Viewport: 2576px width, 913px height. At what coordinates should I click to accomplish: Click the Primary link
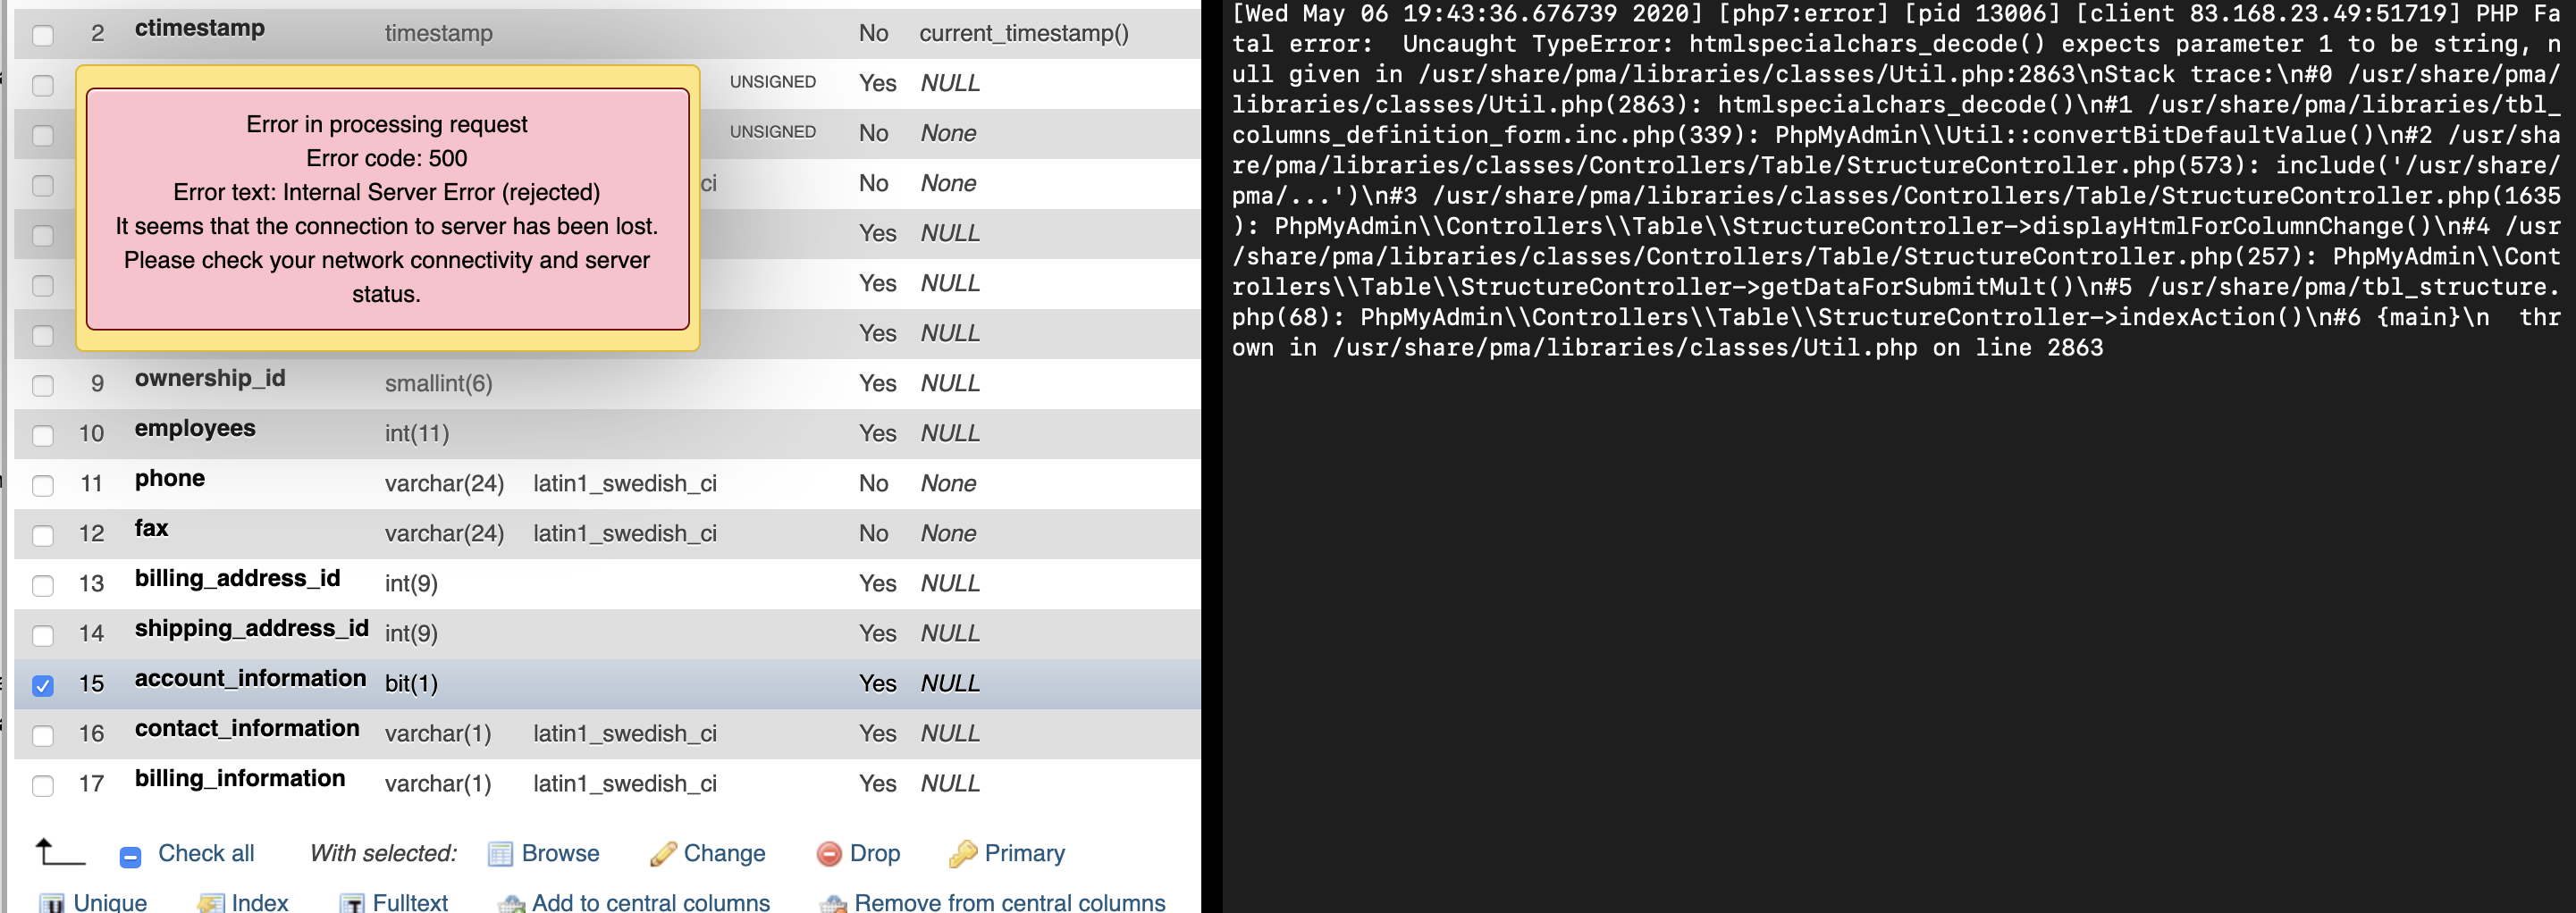[x=1024, y=853]
